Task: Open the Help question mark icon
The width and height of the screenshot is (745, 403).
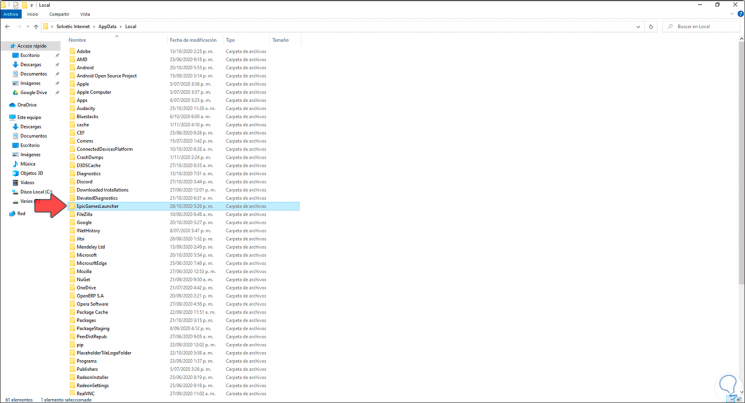Action: (741, 14)
